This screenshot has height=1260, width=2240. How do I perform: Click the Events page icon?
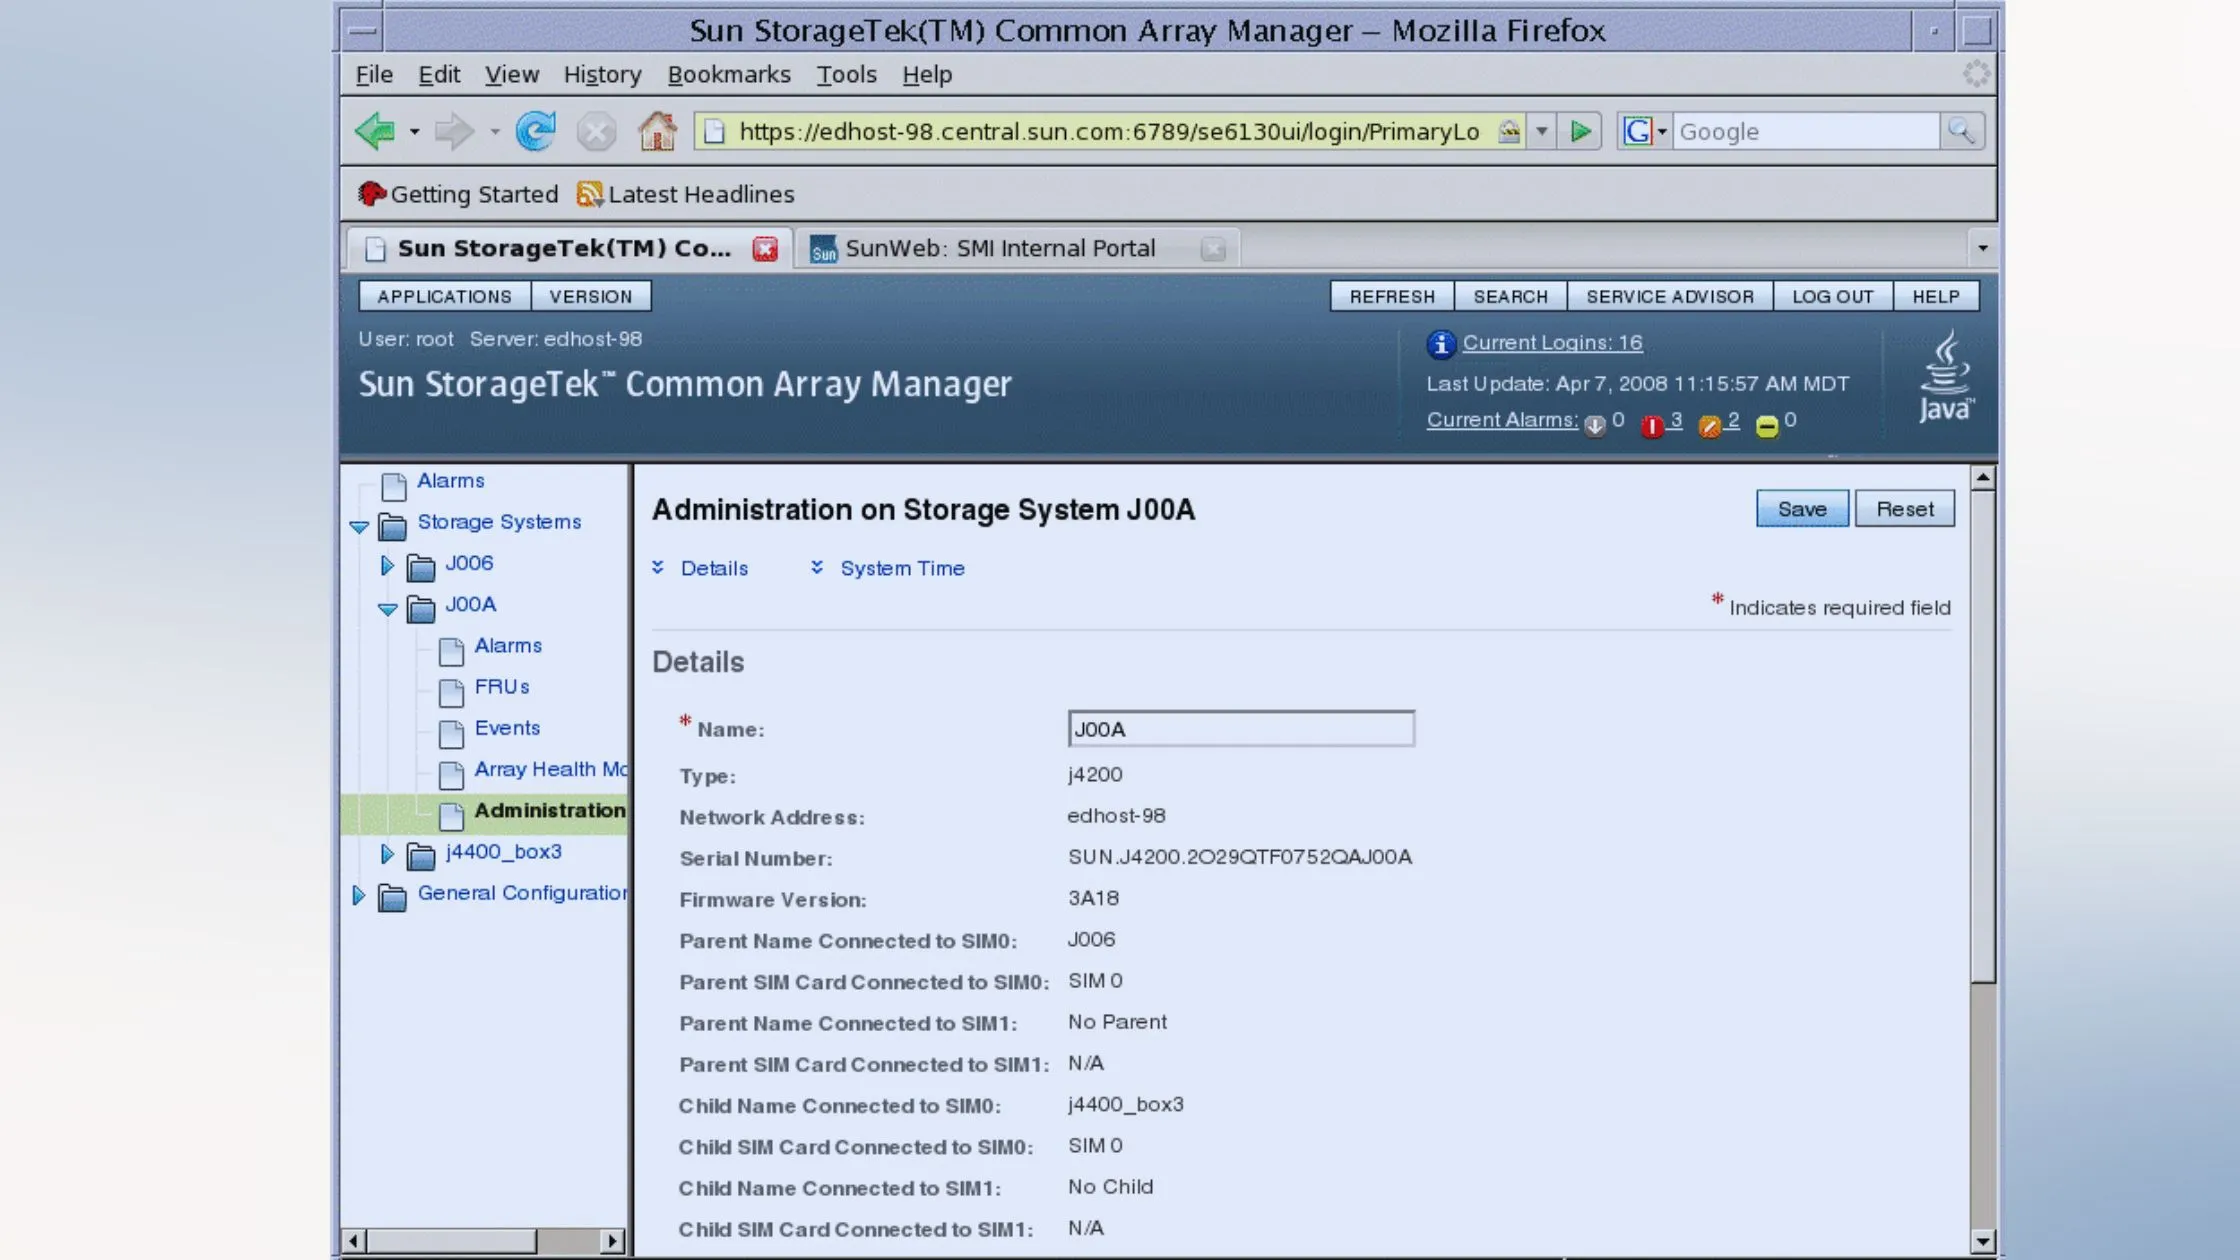[451, 732]
